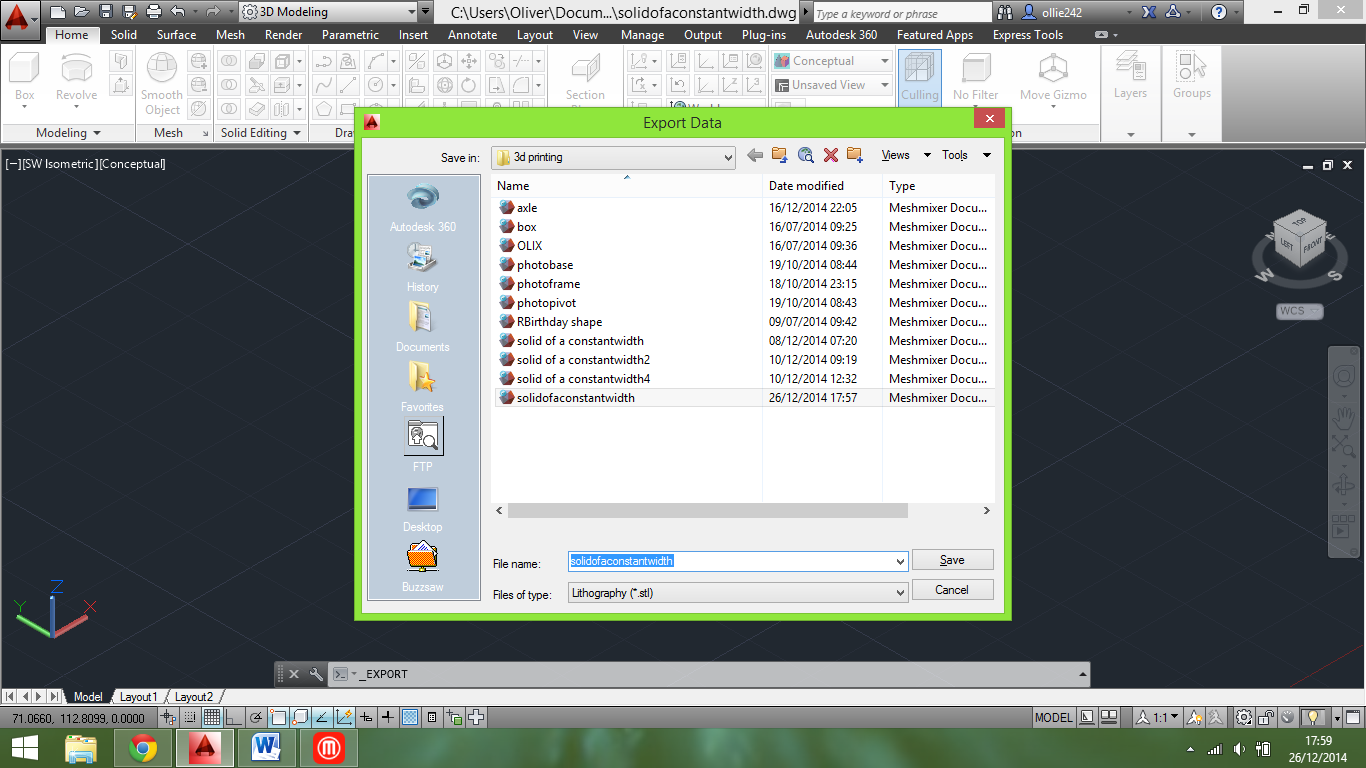Open Autodesk 360 location in sidebar
The width and height of the screenshot is (1366, 768).
[422, 209]
